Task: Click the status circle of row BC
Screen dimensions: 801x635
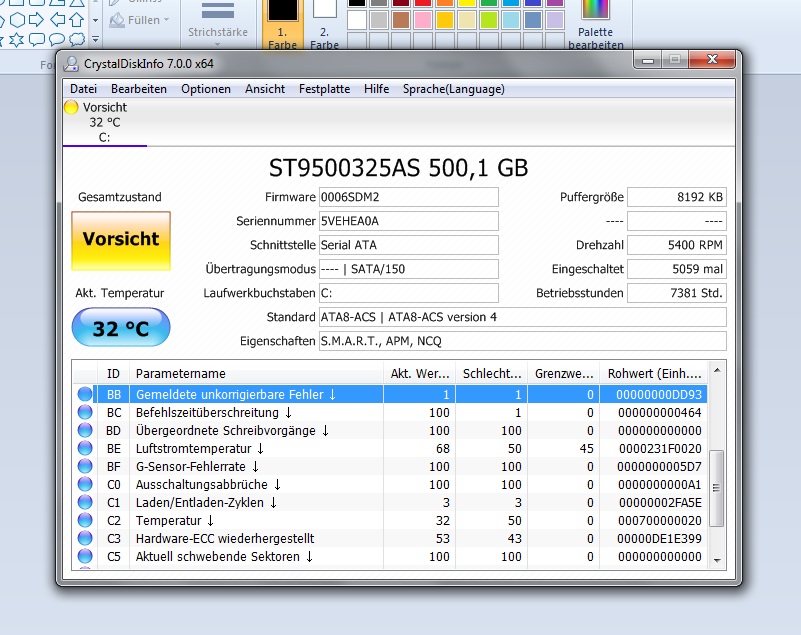Action: (85, 412)
